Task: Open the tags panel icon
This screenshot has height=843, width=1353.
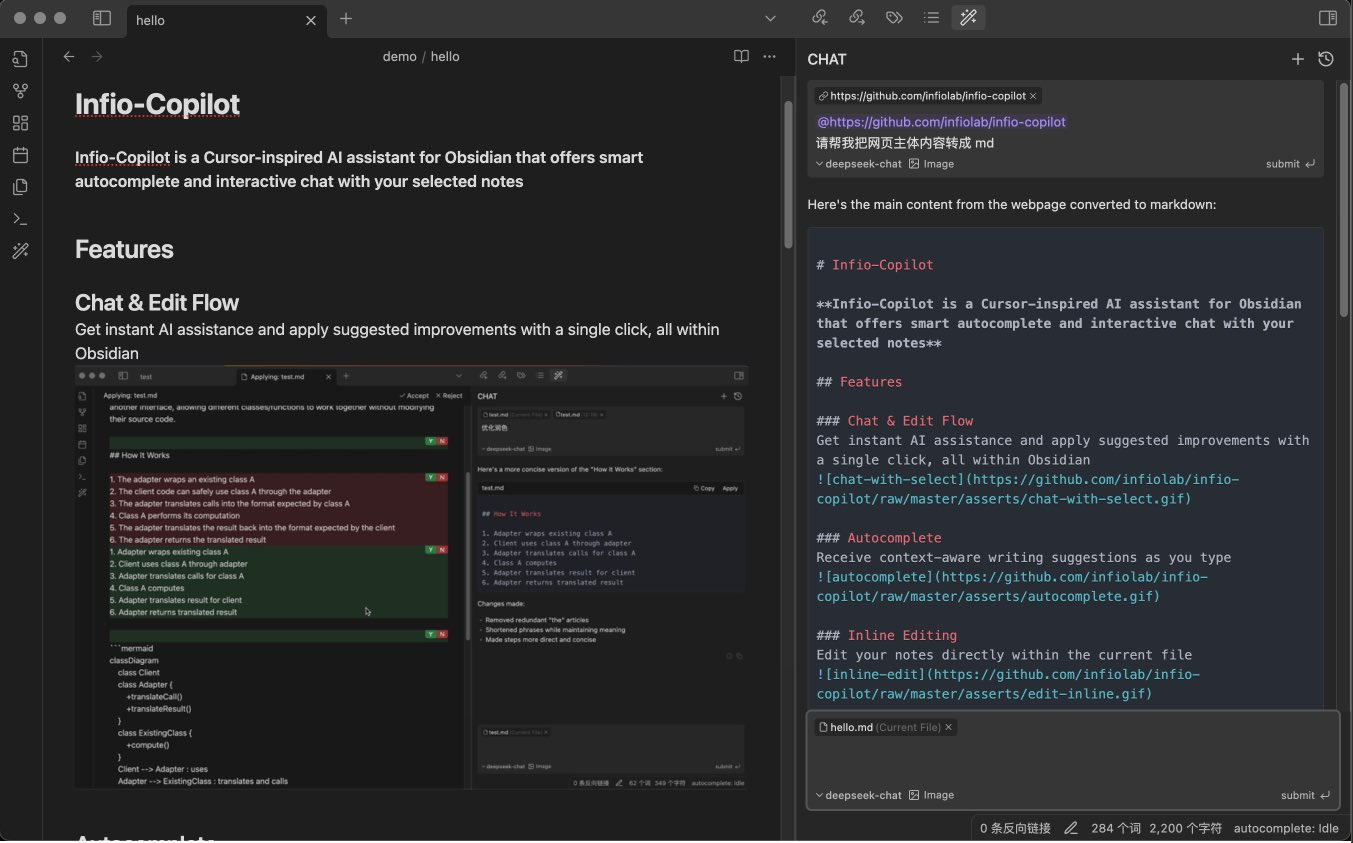Action: pos(894,18)
